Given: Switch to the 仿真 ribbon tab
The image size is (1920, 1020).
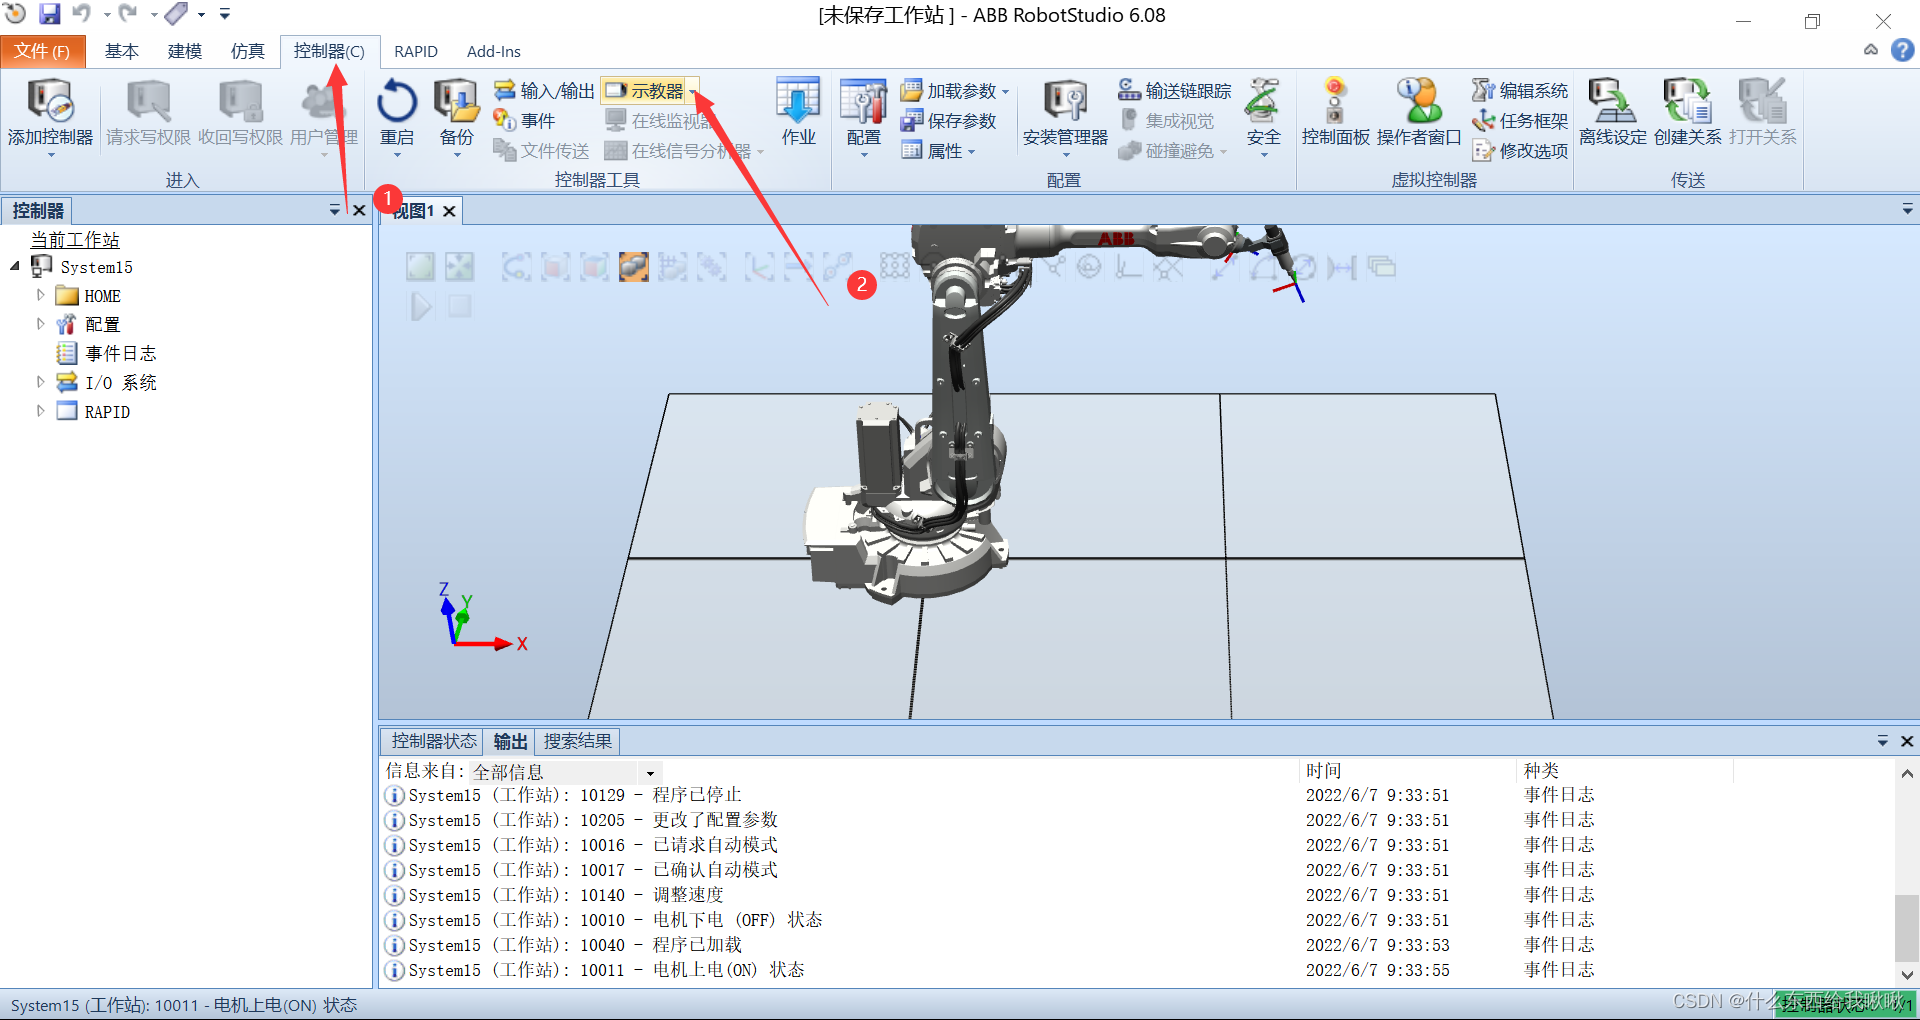Looking at the screenshot, I should pyautogui.click(x=247, y=51).
